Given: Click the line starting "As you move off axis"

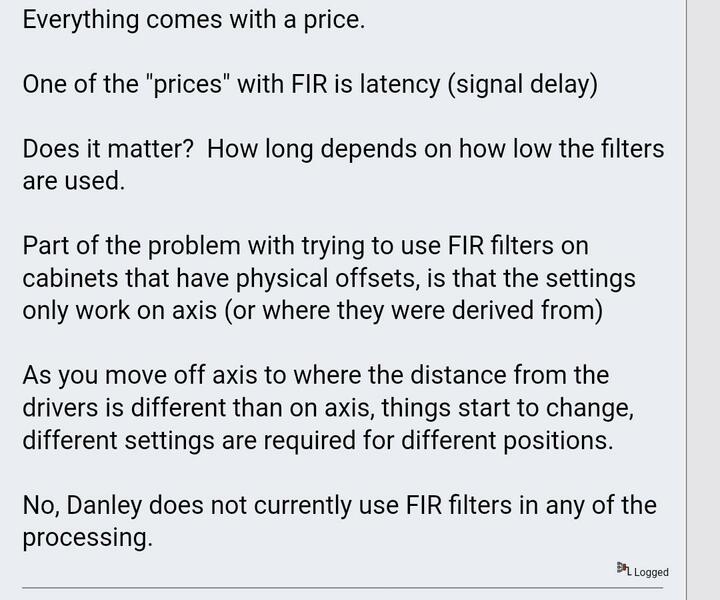Looking at the screenshot, I should pyautogui.click(x=315, y=375).
